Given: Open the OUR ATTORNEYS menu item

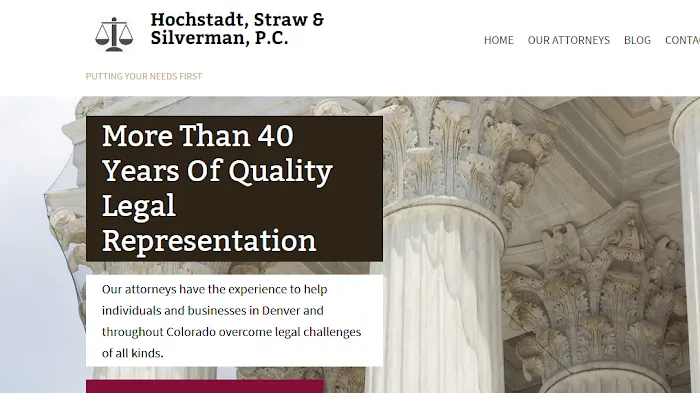Looking at the screenshot, I should click(569, 40).
